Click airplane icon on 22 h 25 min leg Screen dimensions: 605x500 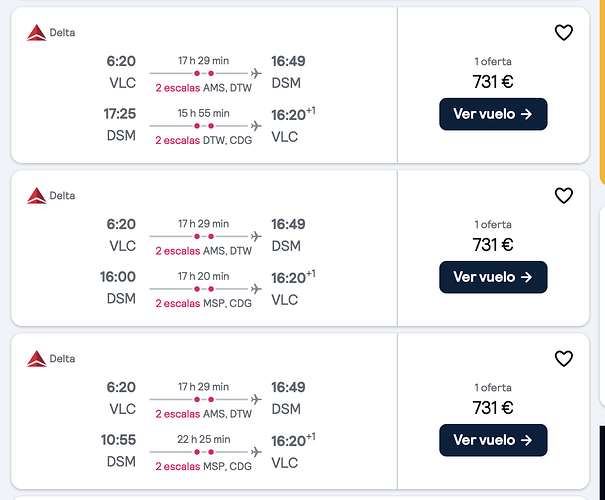coord(256,452)
